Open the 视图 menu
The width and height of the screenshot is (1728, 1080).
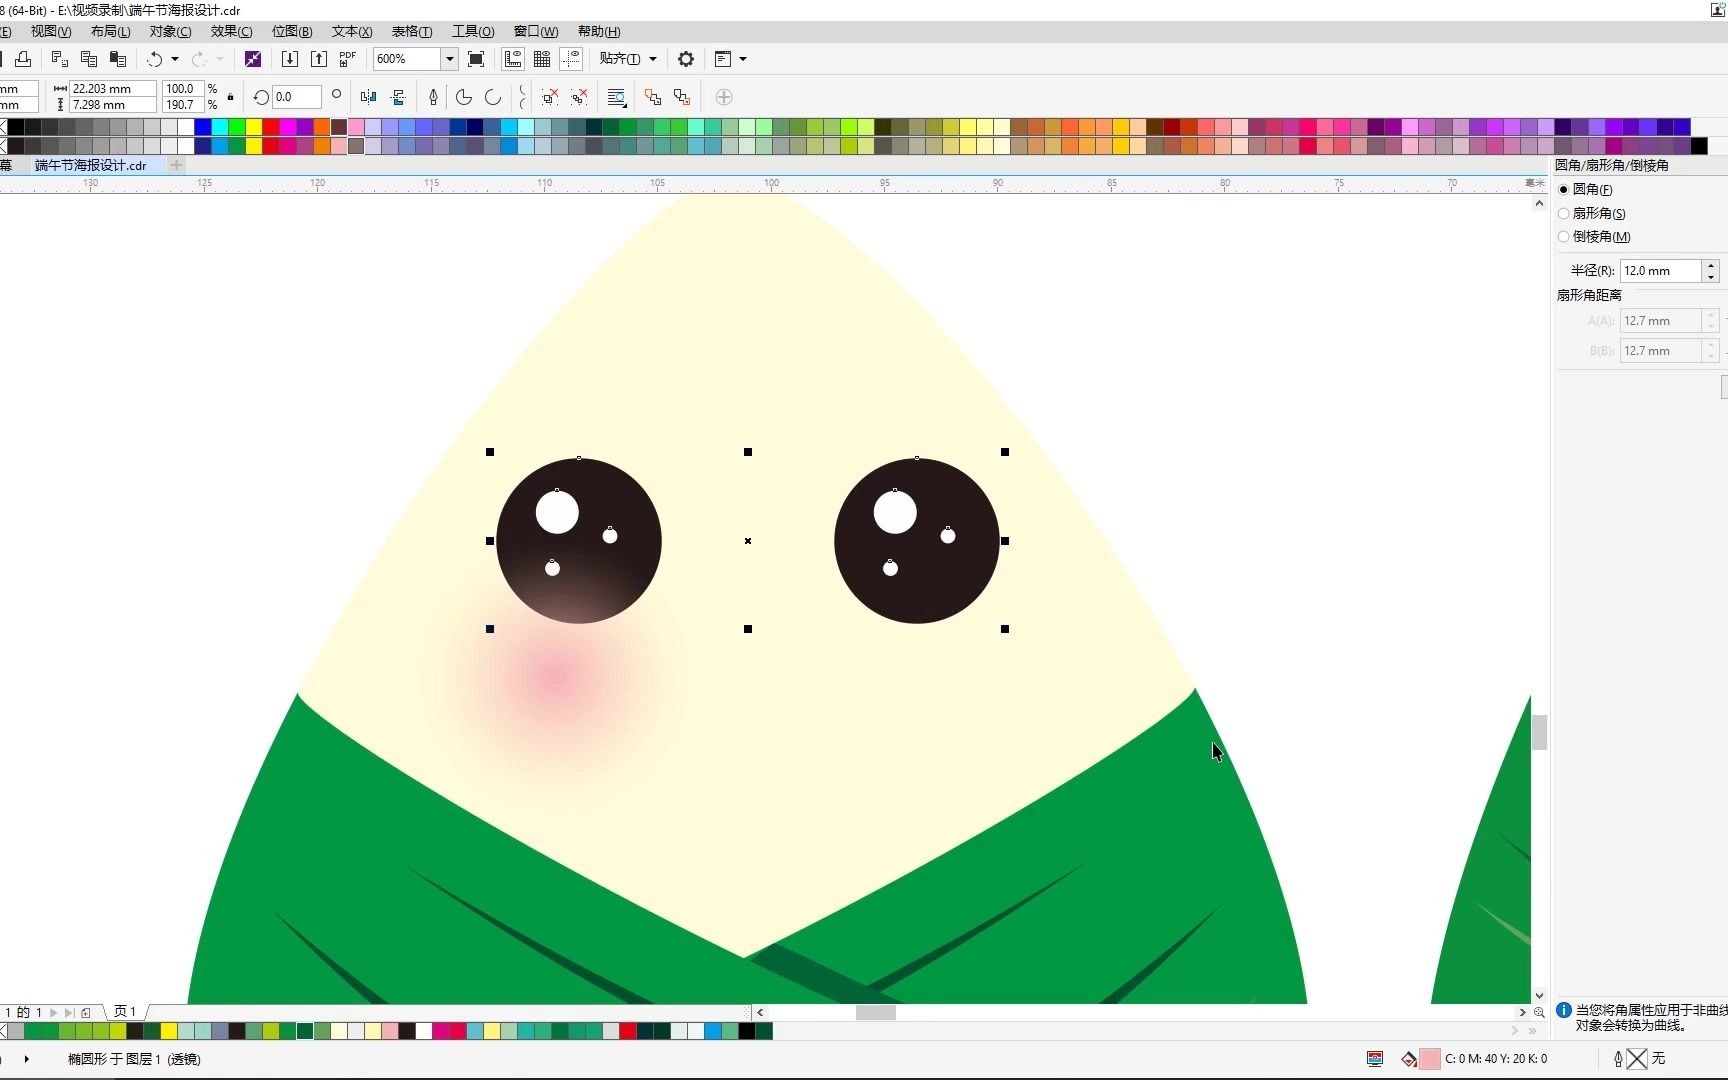(51, 31)
